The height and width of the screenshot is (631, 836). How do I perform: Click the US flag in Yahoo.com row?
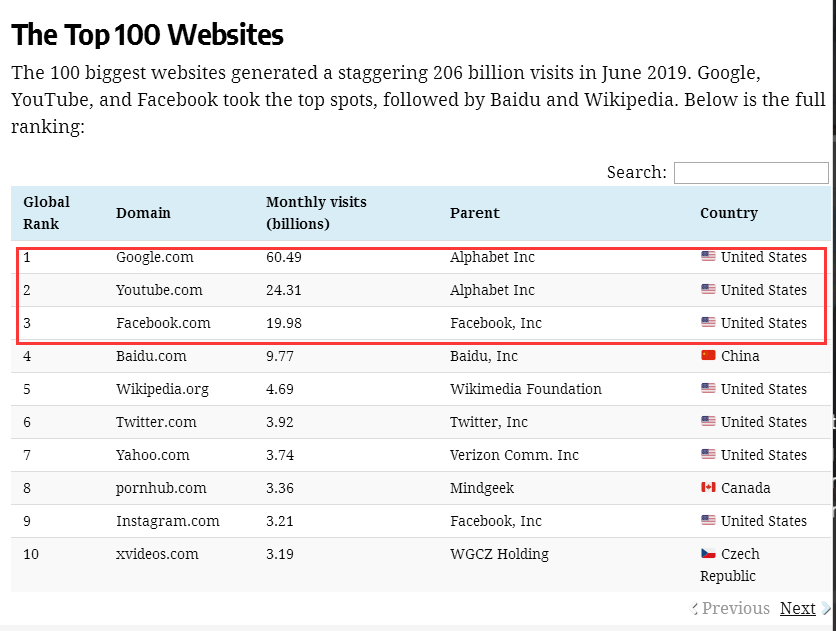[708, 454]
